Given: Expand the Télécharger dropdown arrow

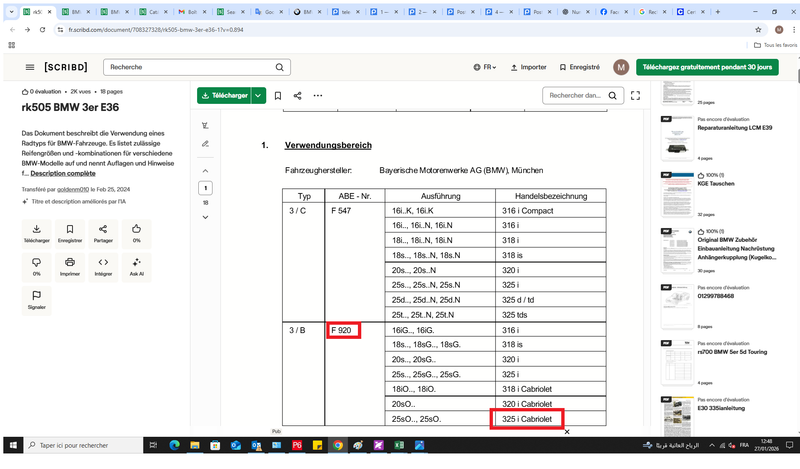Looking at the screenshot, I should (259, 95).
